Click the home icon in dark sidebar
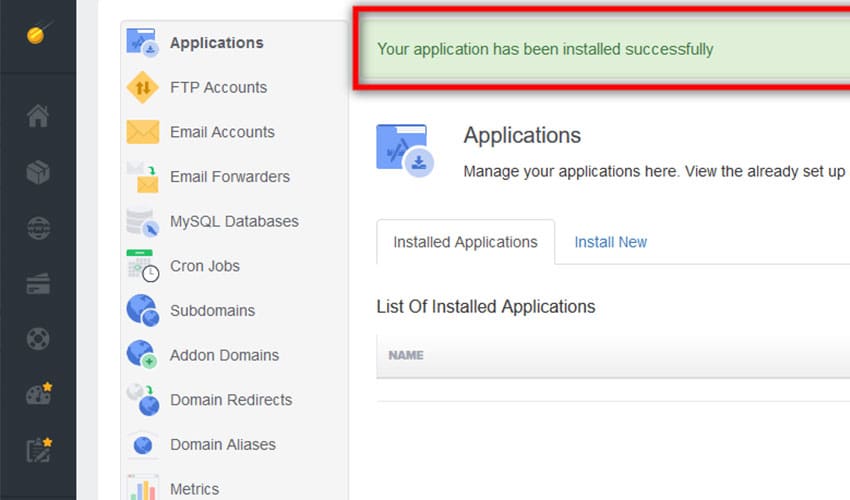The image size is (850, 500). click(x=38, y=117)
